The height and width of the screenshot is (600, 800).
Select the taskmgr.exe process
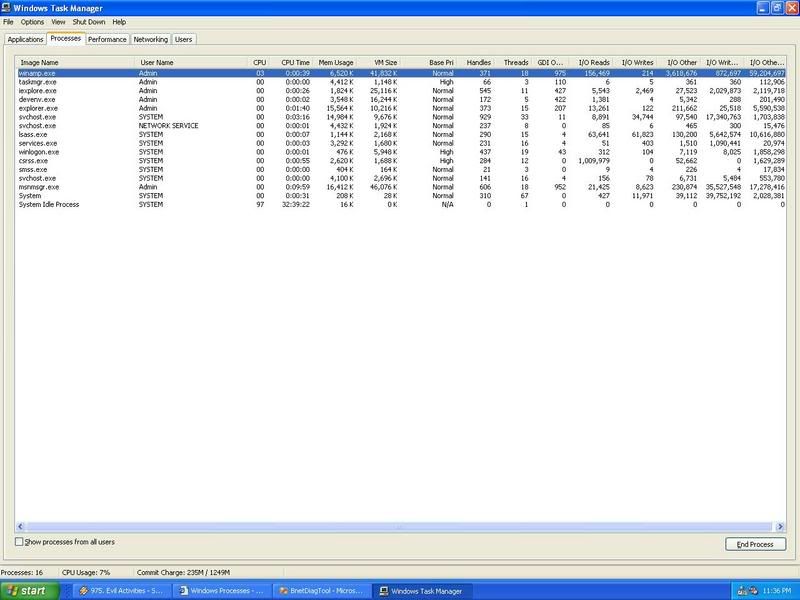pos(401,82)
